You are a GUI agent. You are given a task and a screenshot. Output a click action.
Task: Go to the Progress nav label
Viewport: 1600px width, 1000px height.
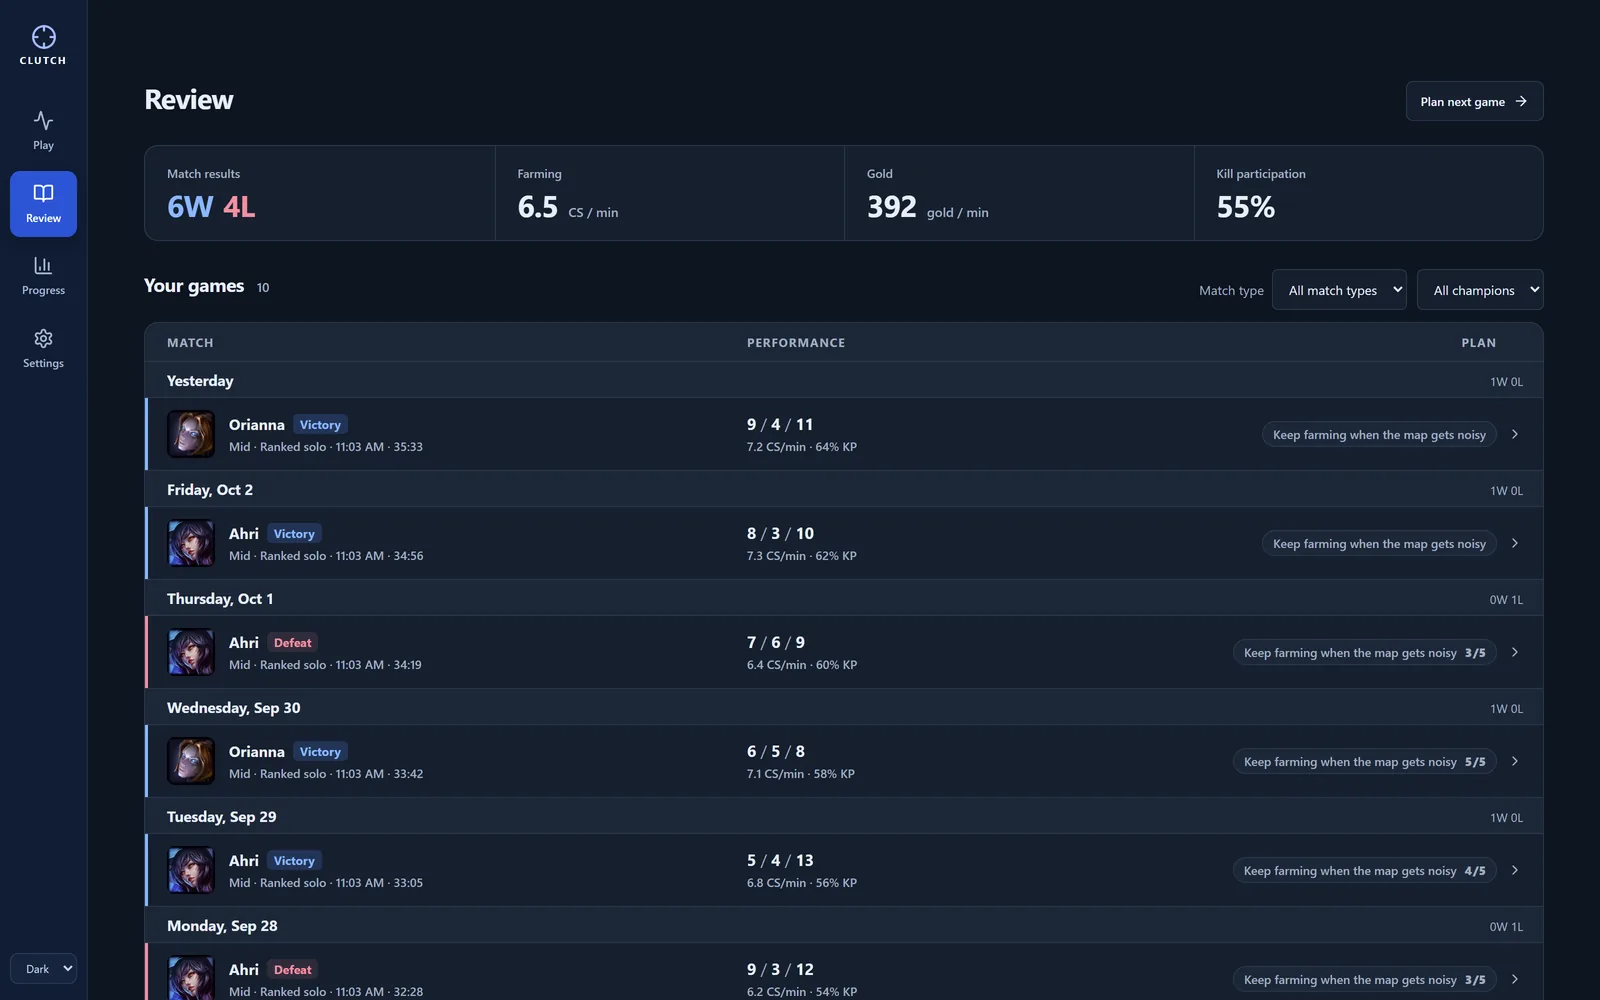click(x=43, y=290)
